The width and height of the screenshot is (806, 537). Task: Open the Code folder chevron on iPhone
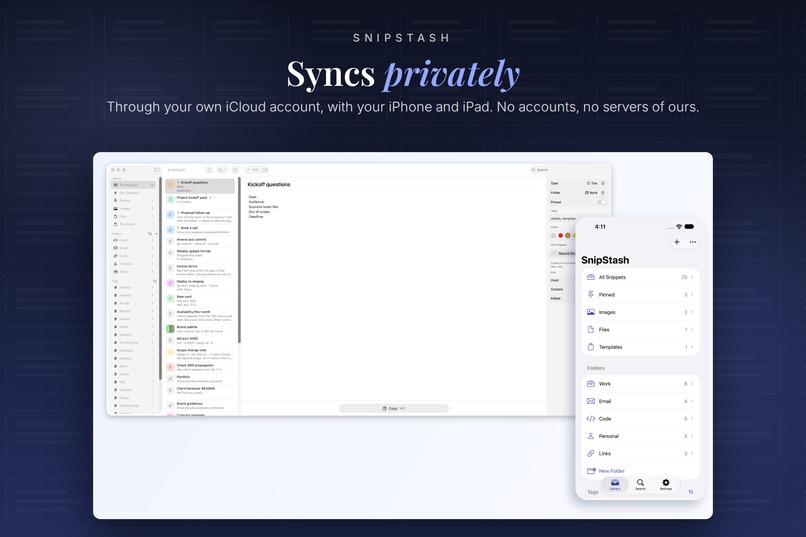[x=692, y=419]
